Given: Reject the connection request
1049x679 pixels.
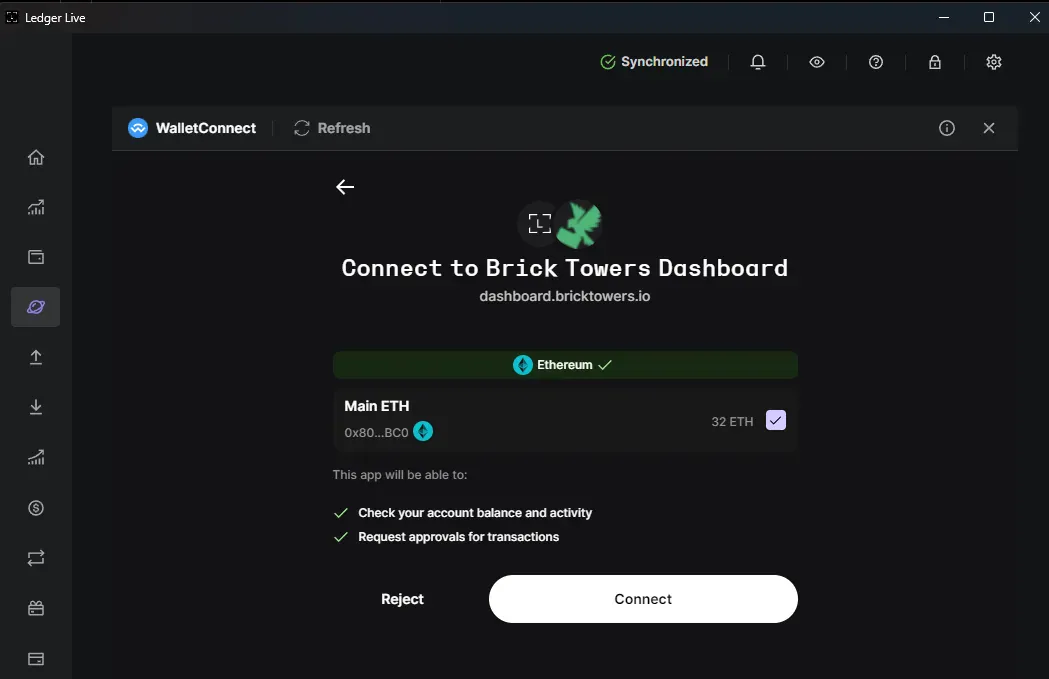Looking at the screenshot, I should [x=402, y=599].
